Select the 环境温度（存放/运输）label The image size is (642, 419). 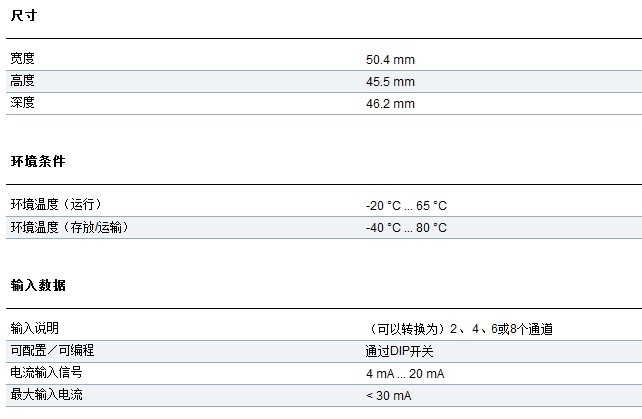[x=69, y=227]
